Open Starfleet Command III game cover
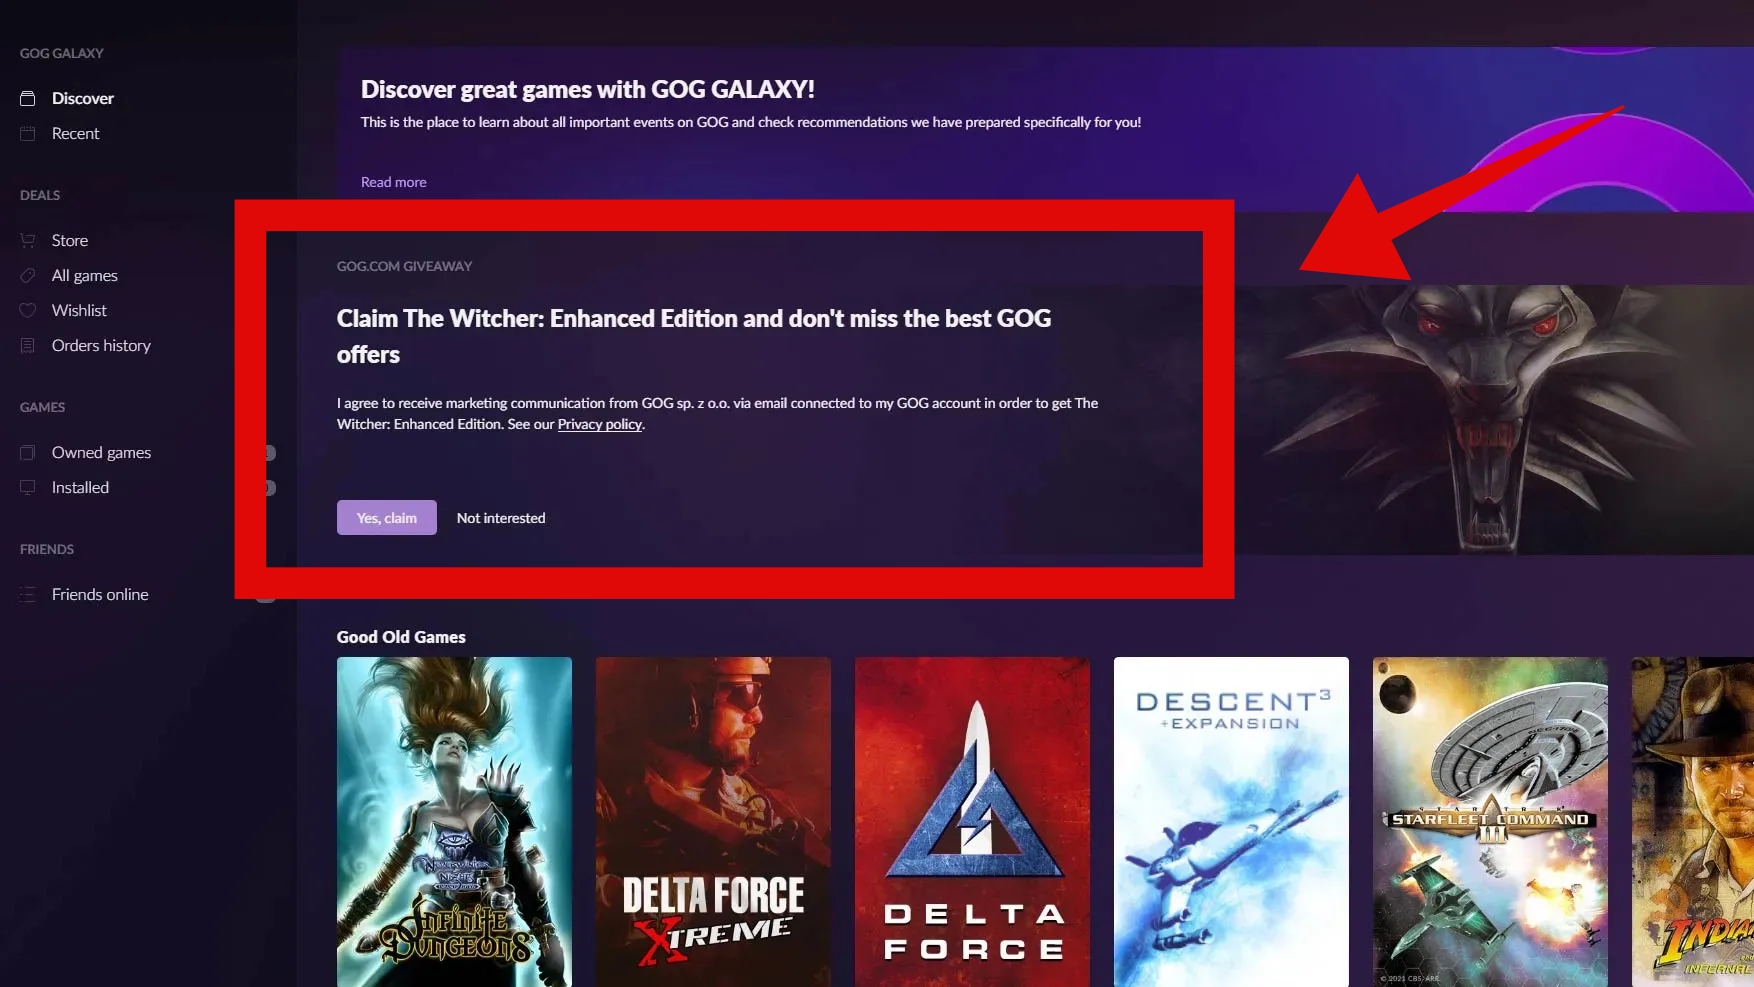The width and height of the screenshot is (1754, 987). coord(1490,822)
